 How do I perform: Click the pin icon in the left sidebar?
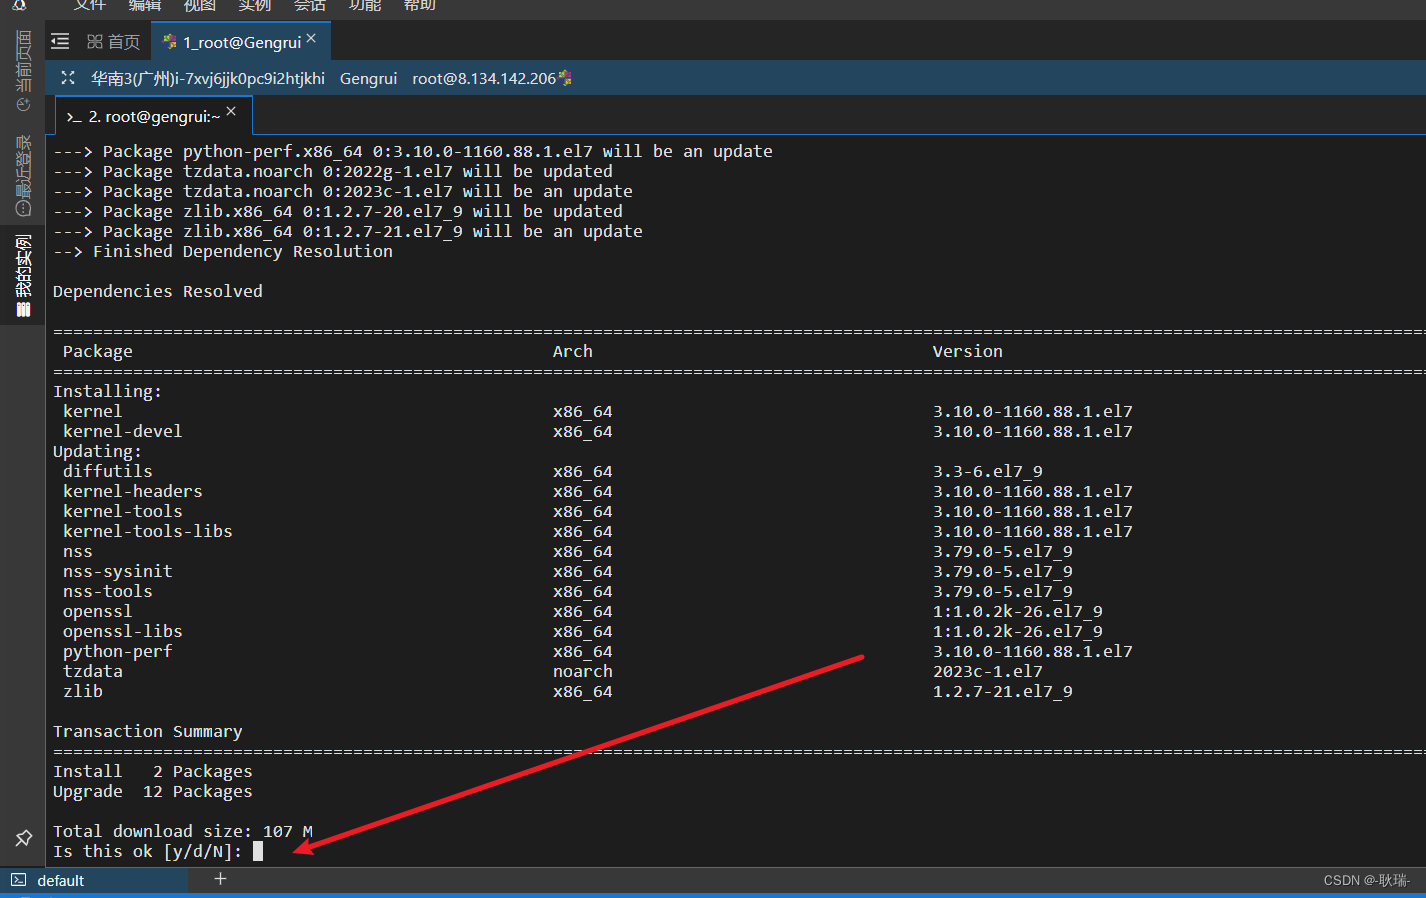24,838
